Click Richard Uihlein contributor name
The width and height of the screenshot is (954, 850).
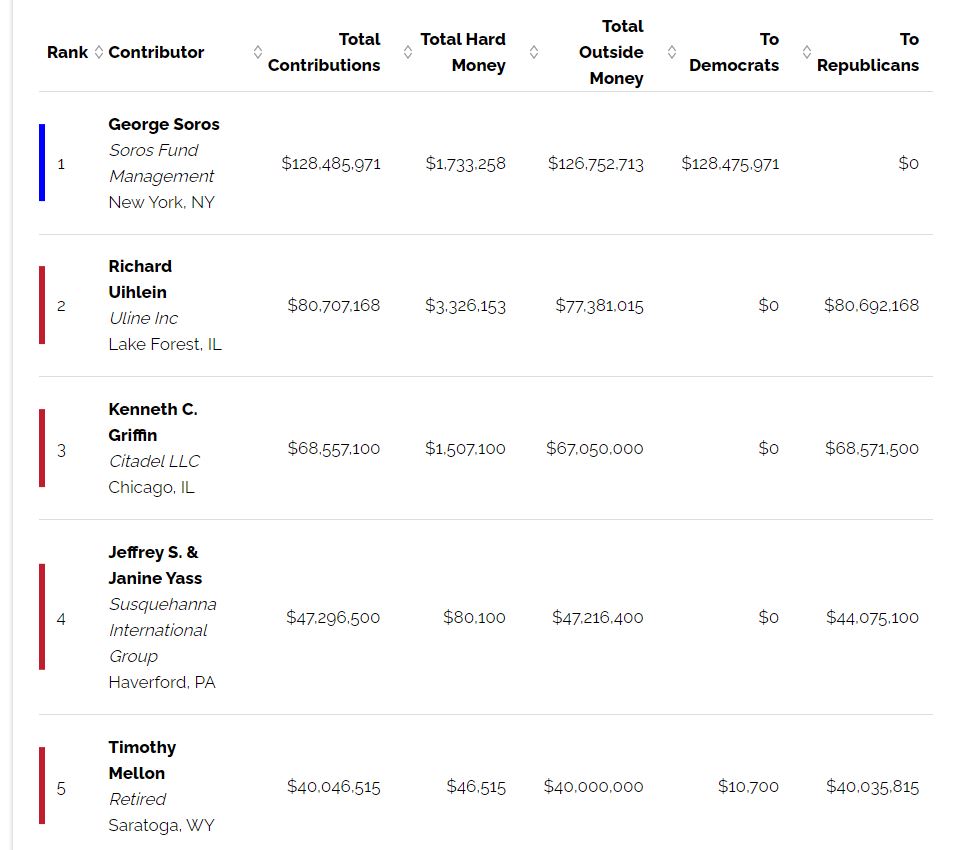140,279
